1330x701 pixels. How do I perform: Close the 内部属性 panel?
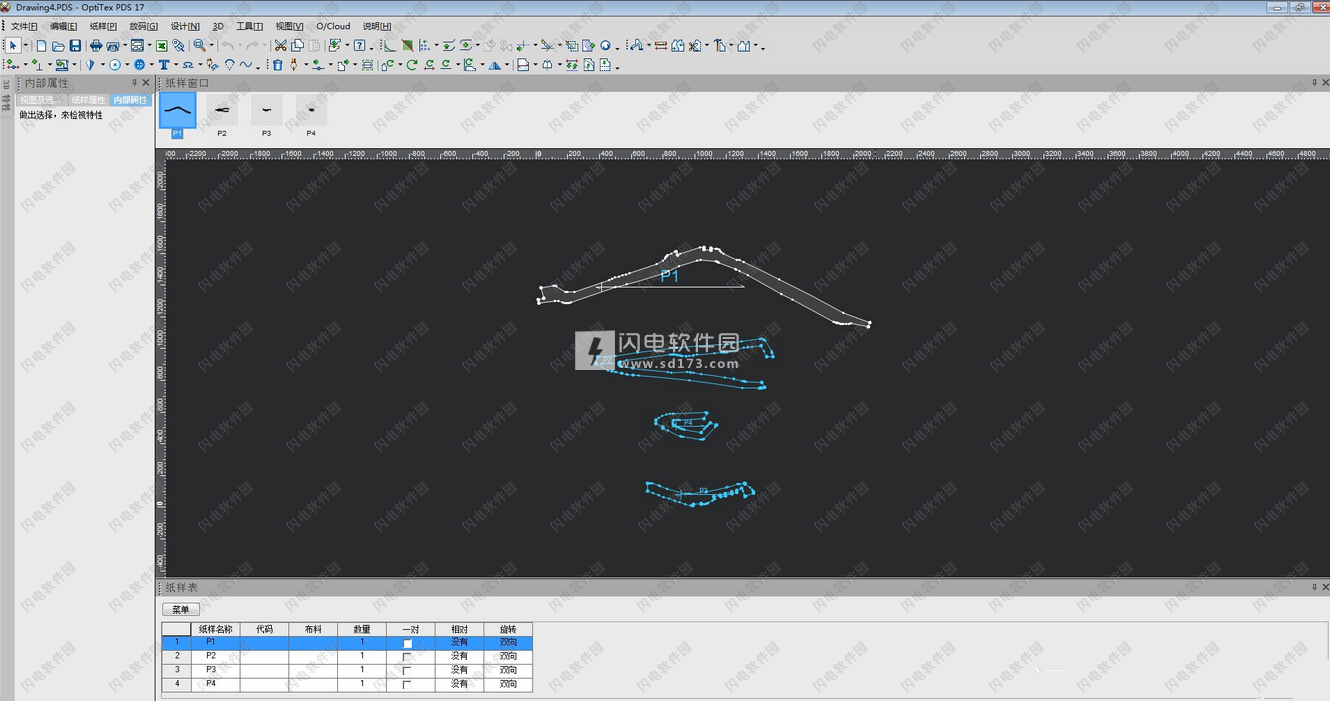(x=146, y=83)
